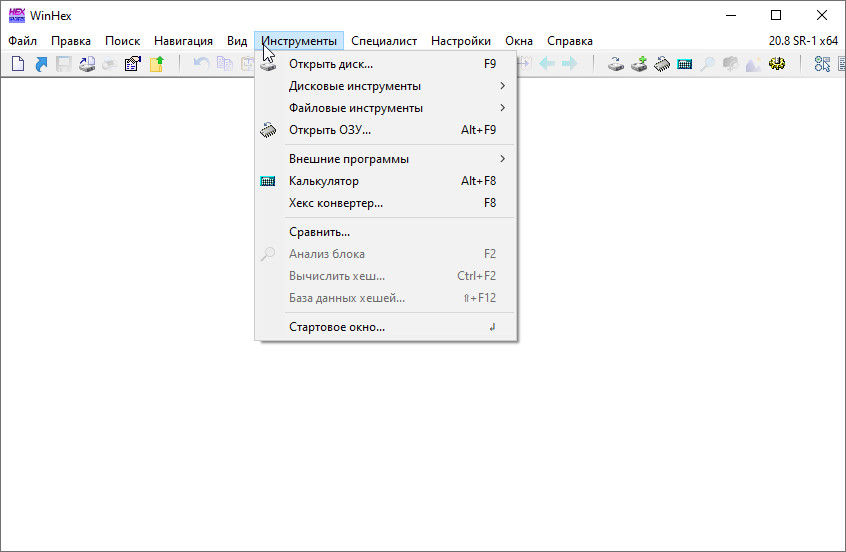This screenshot has width=846, height=552.
Task: Open the Поиск menu
Action: click(122, 41)
